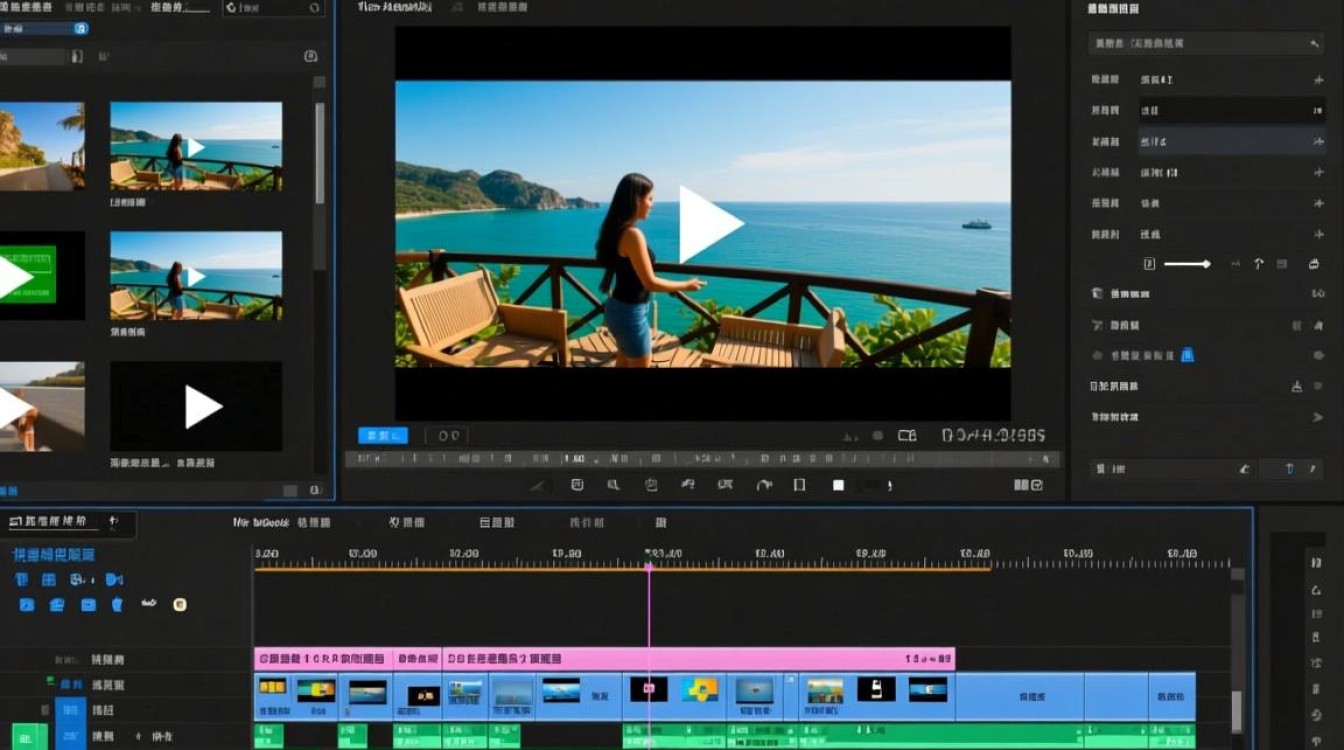Click the first blue tool icon in upper timeline row
Image resolution: width=1344 pixels, height=750 pixels.
(x=22, y=580)
